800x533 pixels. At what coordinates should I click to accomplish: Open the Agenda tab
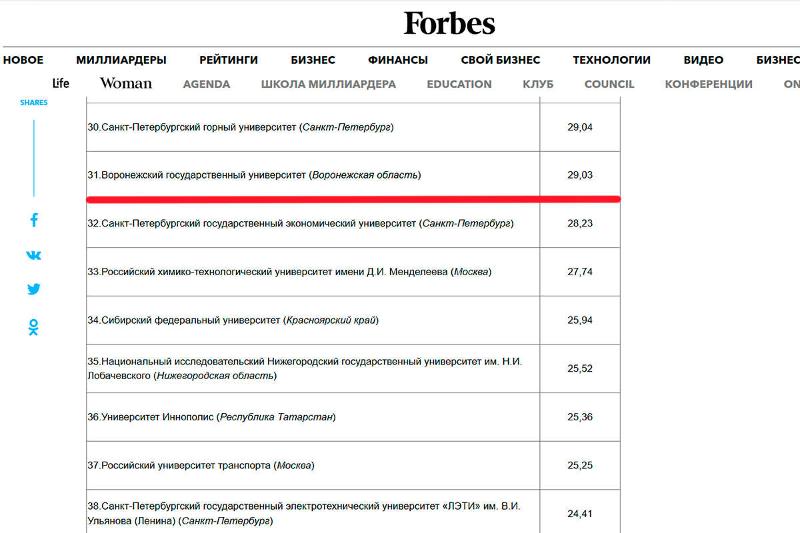coord(206,84)
